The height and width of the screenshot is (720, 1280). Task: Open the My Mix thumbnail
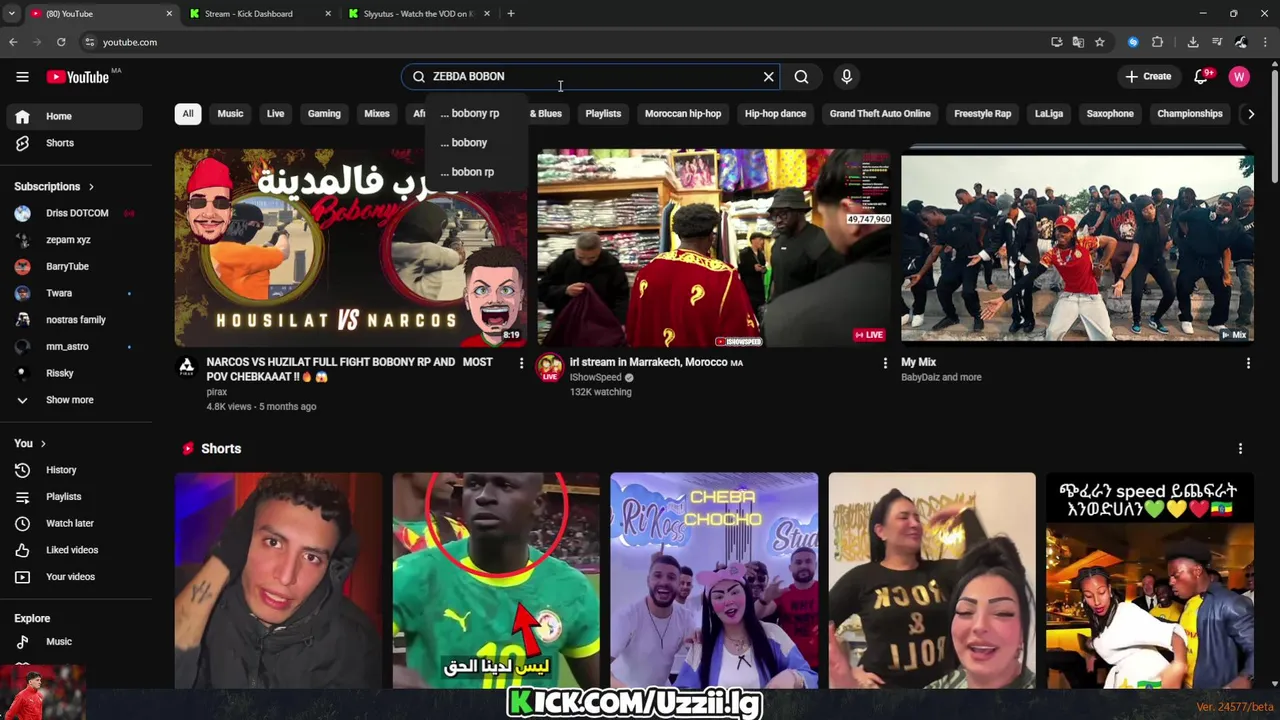(1077, 248)
